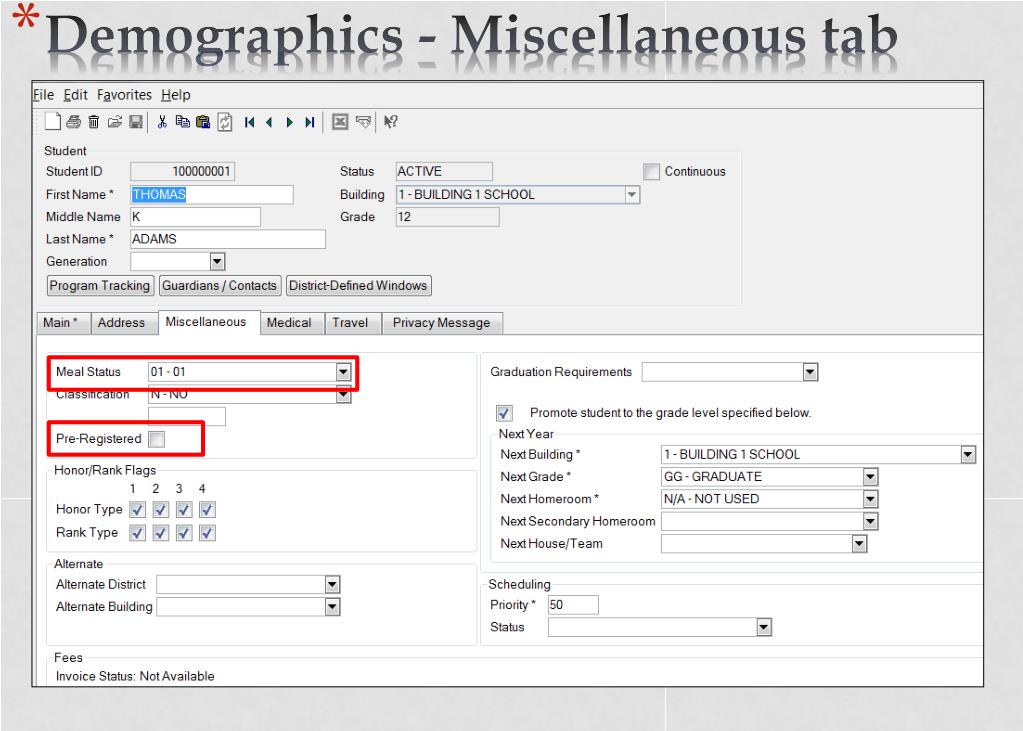Open the Alternate District dropdown
Viewport: 1023px width, 731px height.
pyautogui.click(x=332, y=585)
